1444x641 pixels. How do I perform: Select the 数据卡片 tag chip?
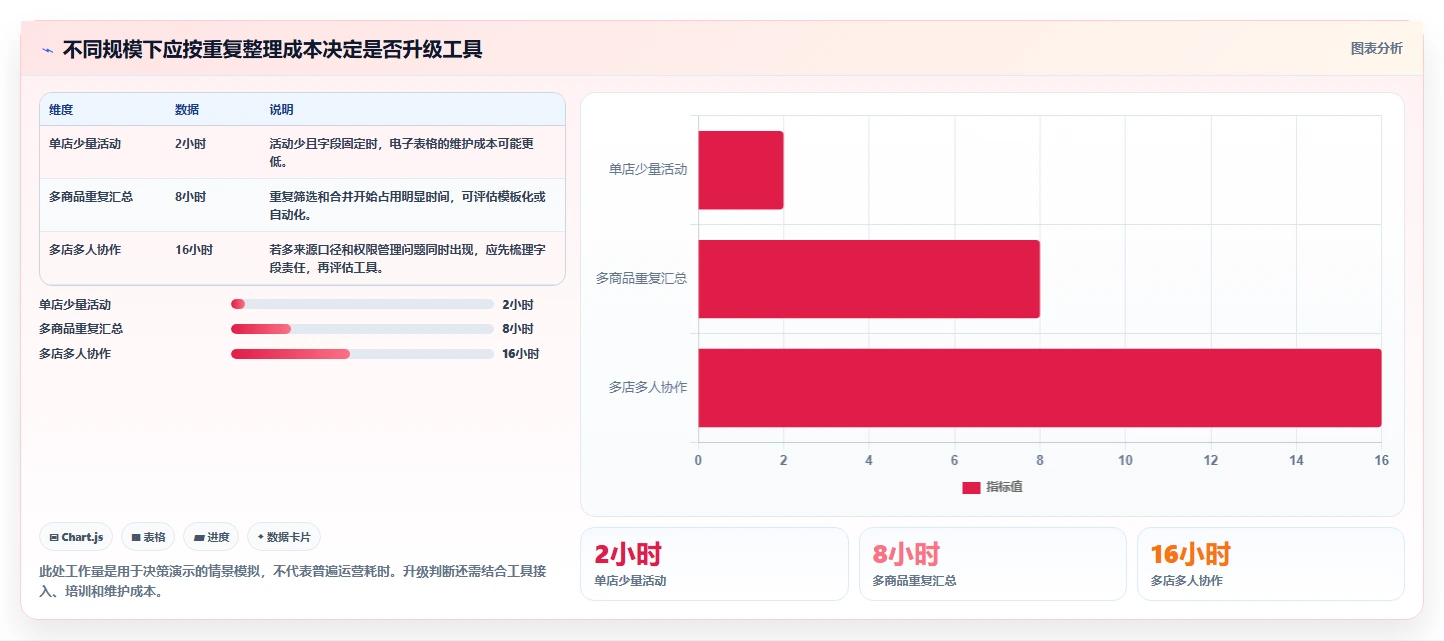click(x=284, y=537)
